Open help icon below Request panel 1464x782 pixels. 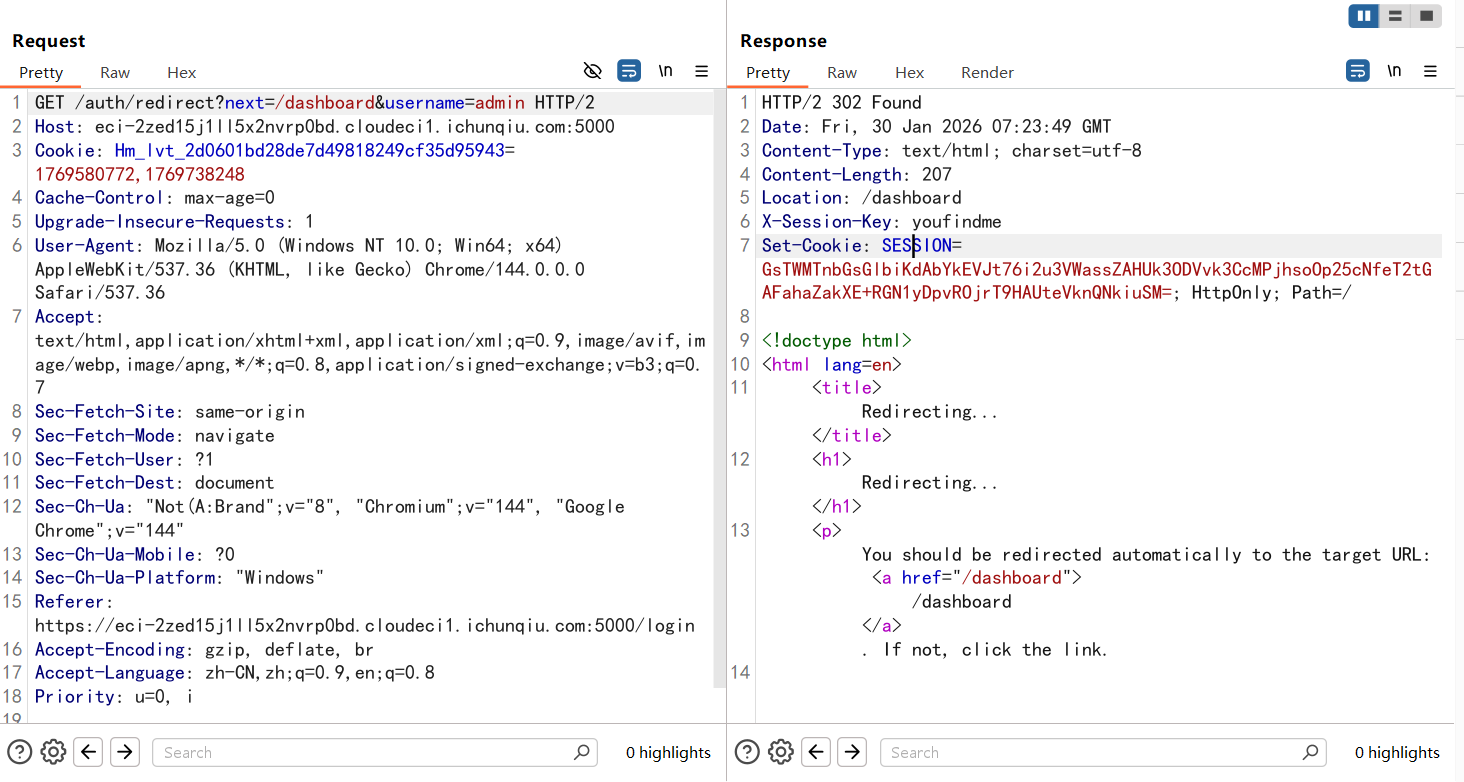(x=19, y=752)
